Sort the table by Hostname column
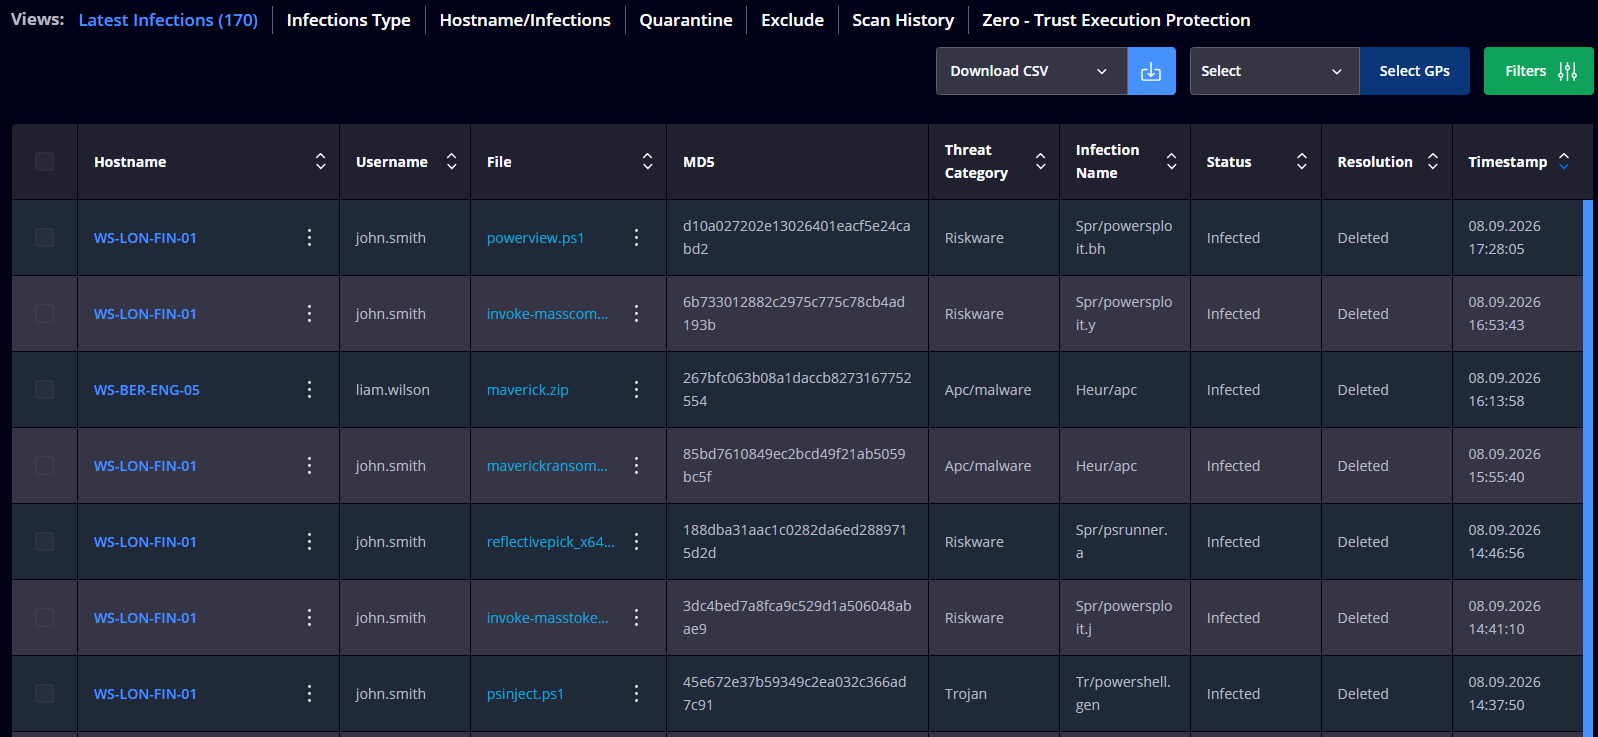This screenshot has width=1598, height=737. pos(320,161)
